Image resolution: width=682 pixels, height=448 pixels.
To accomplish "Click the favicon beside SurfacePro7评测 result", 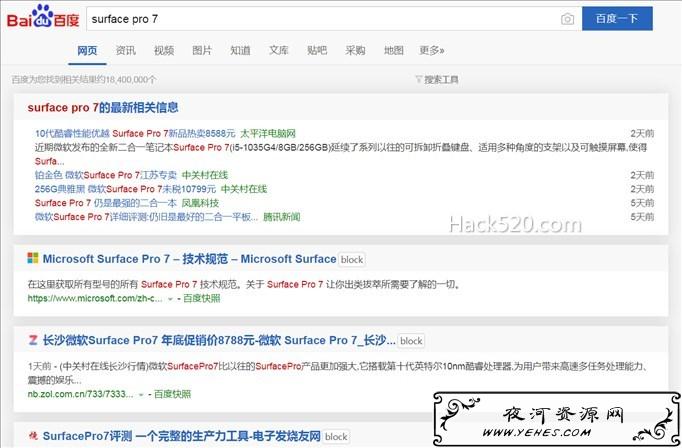I will (x=33, y=435).
